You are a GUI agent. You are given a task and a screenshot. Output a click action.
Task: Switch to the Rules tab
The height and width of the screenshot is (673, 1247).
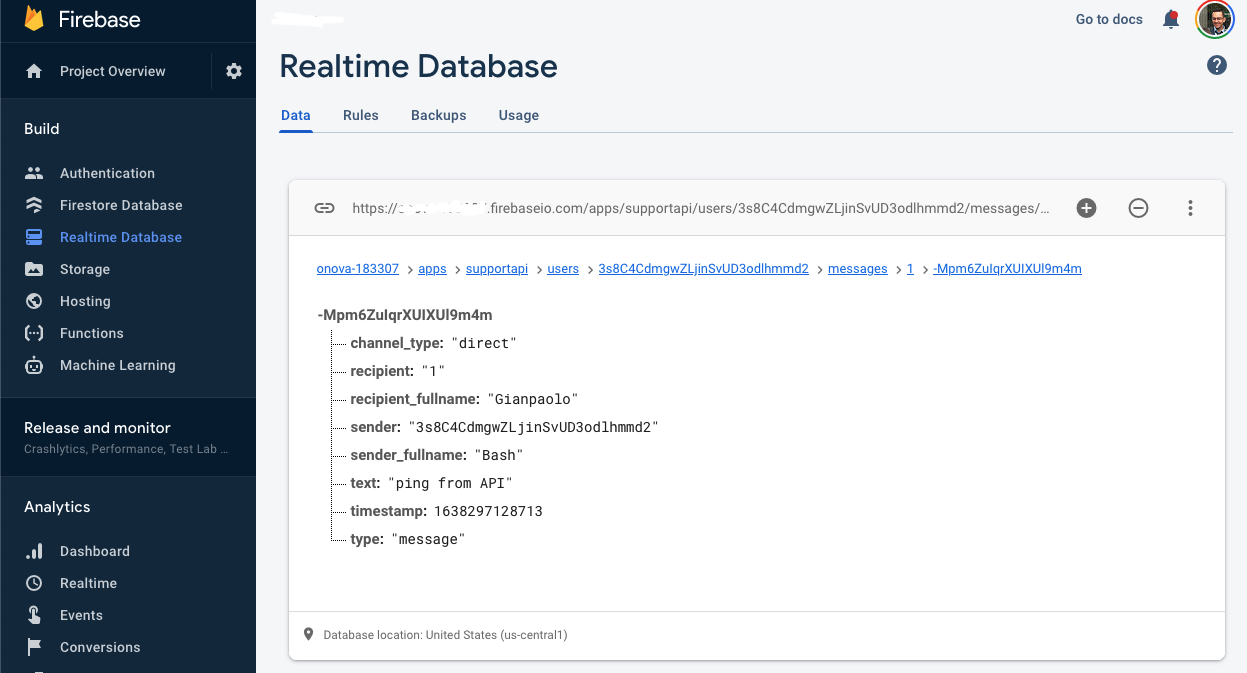click(x=360, y=115)
